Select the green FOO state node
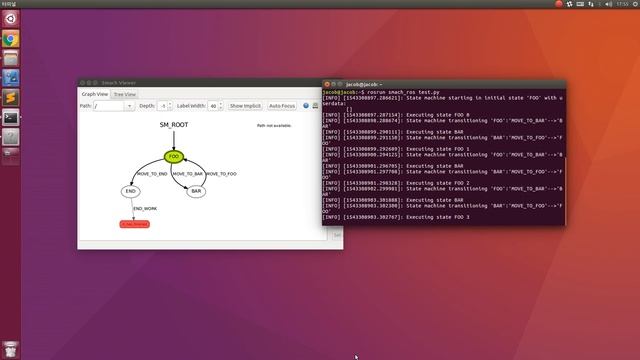Image resolution: width=640 pixels, height=360 pixels. click(x=174, y=156)
